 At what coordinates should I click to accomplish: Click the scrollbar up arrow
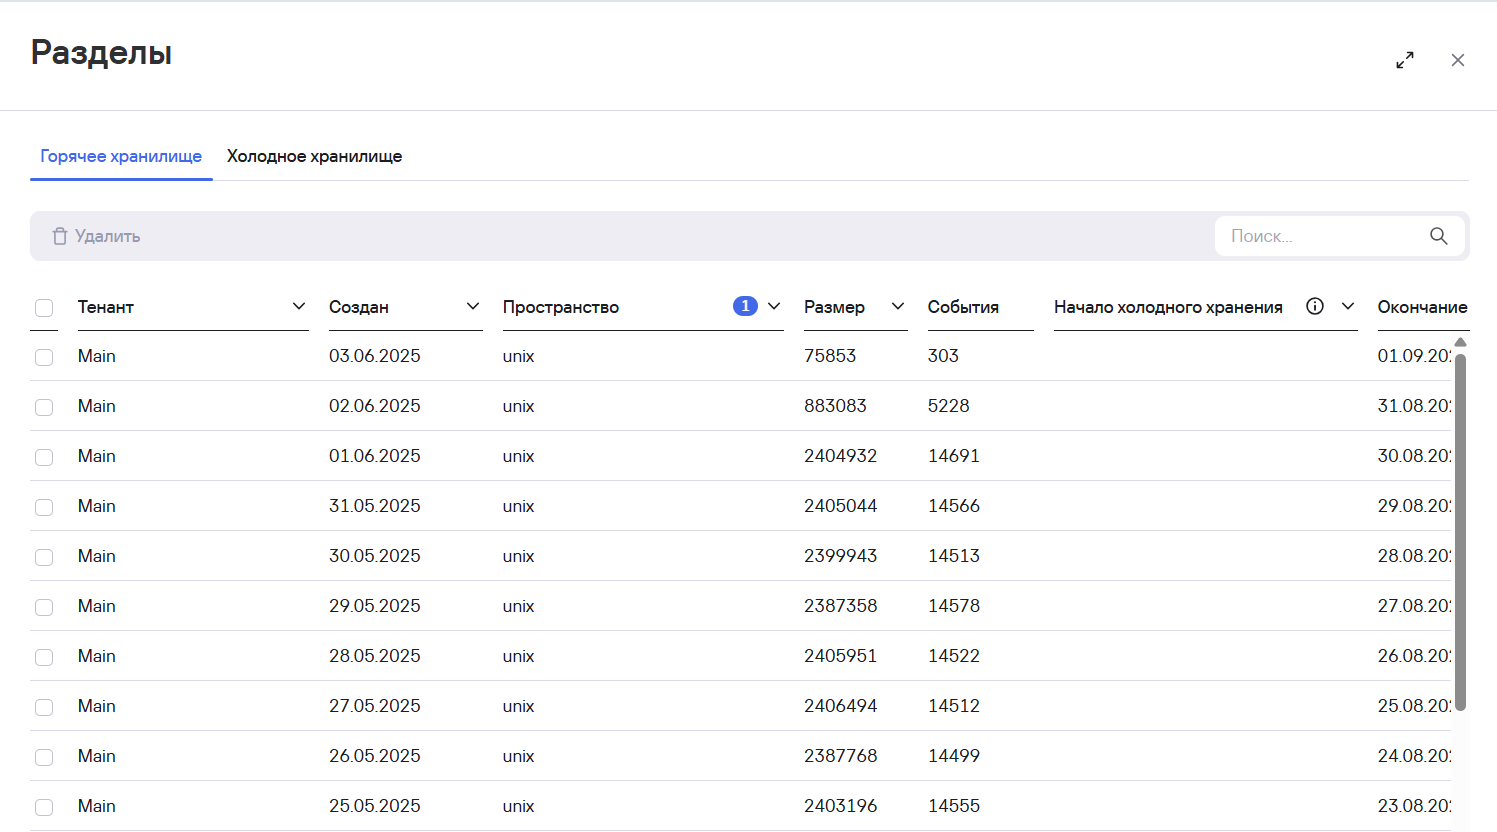pos(1460,342)
